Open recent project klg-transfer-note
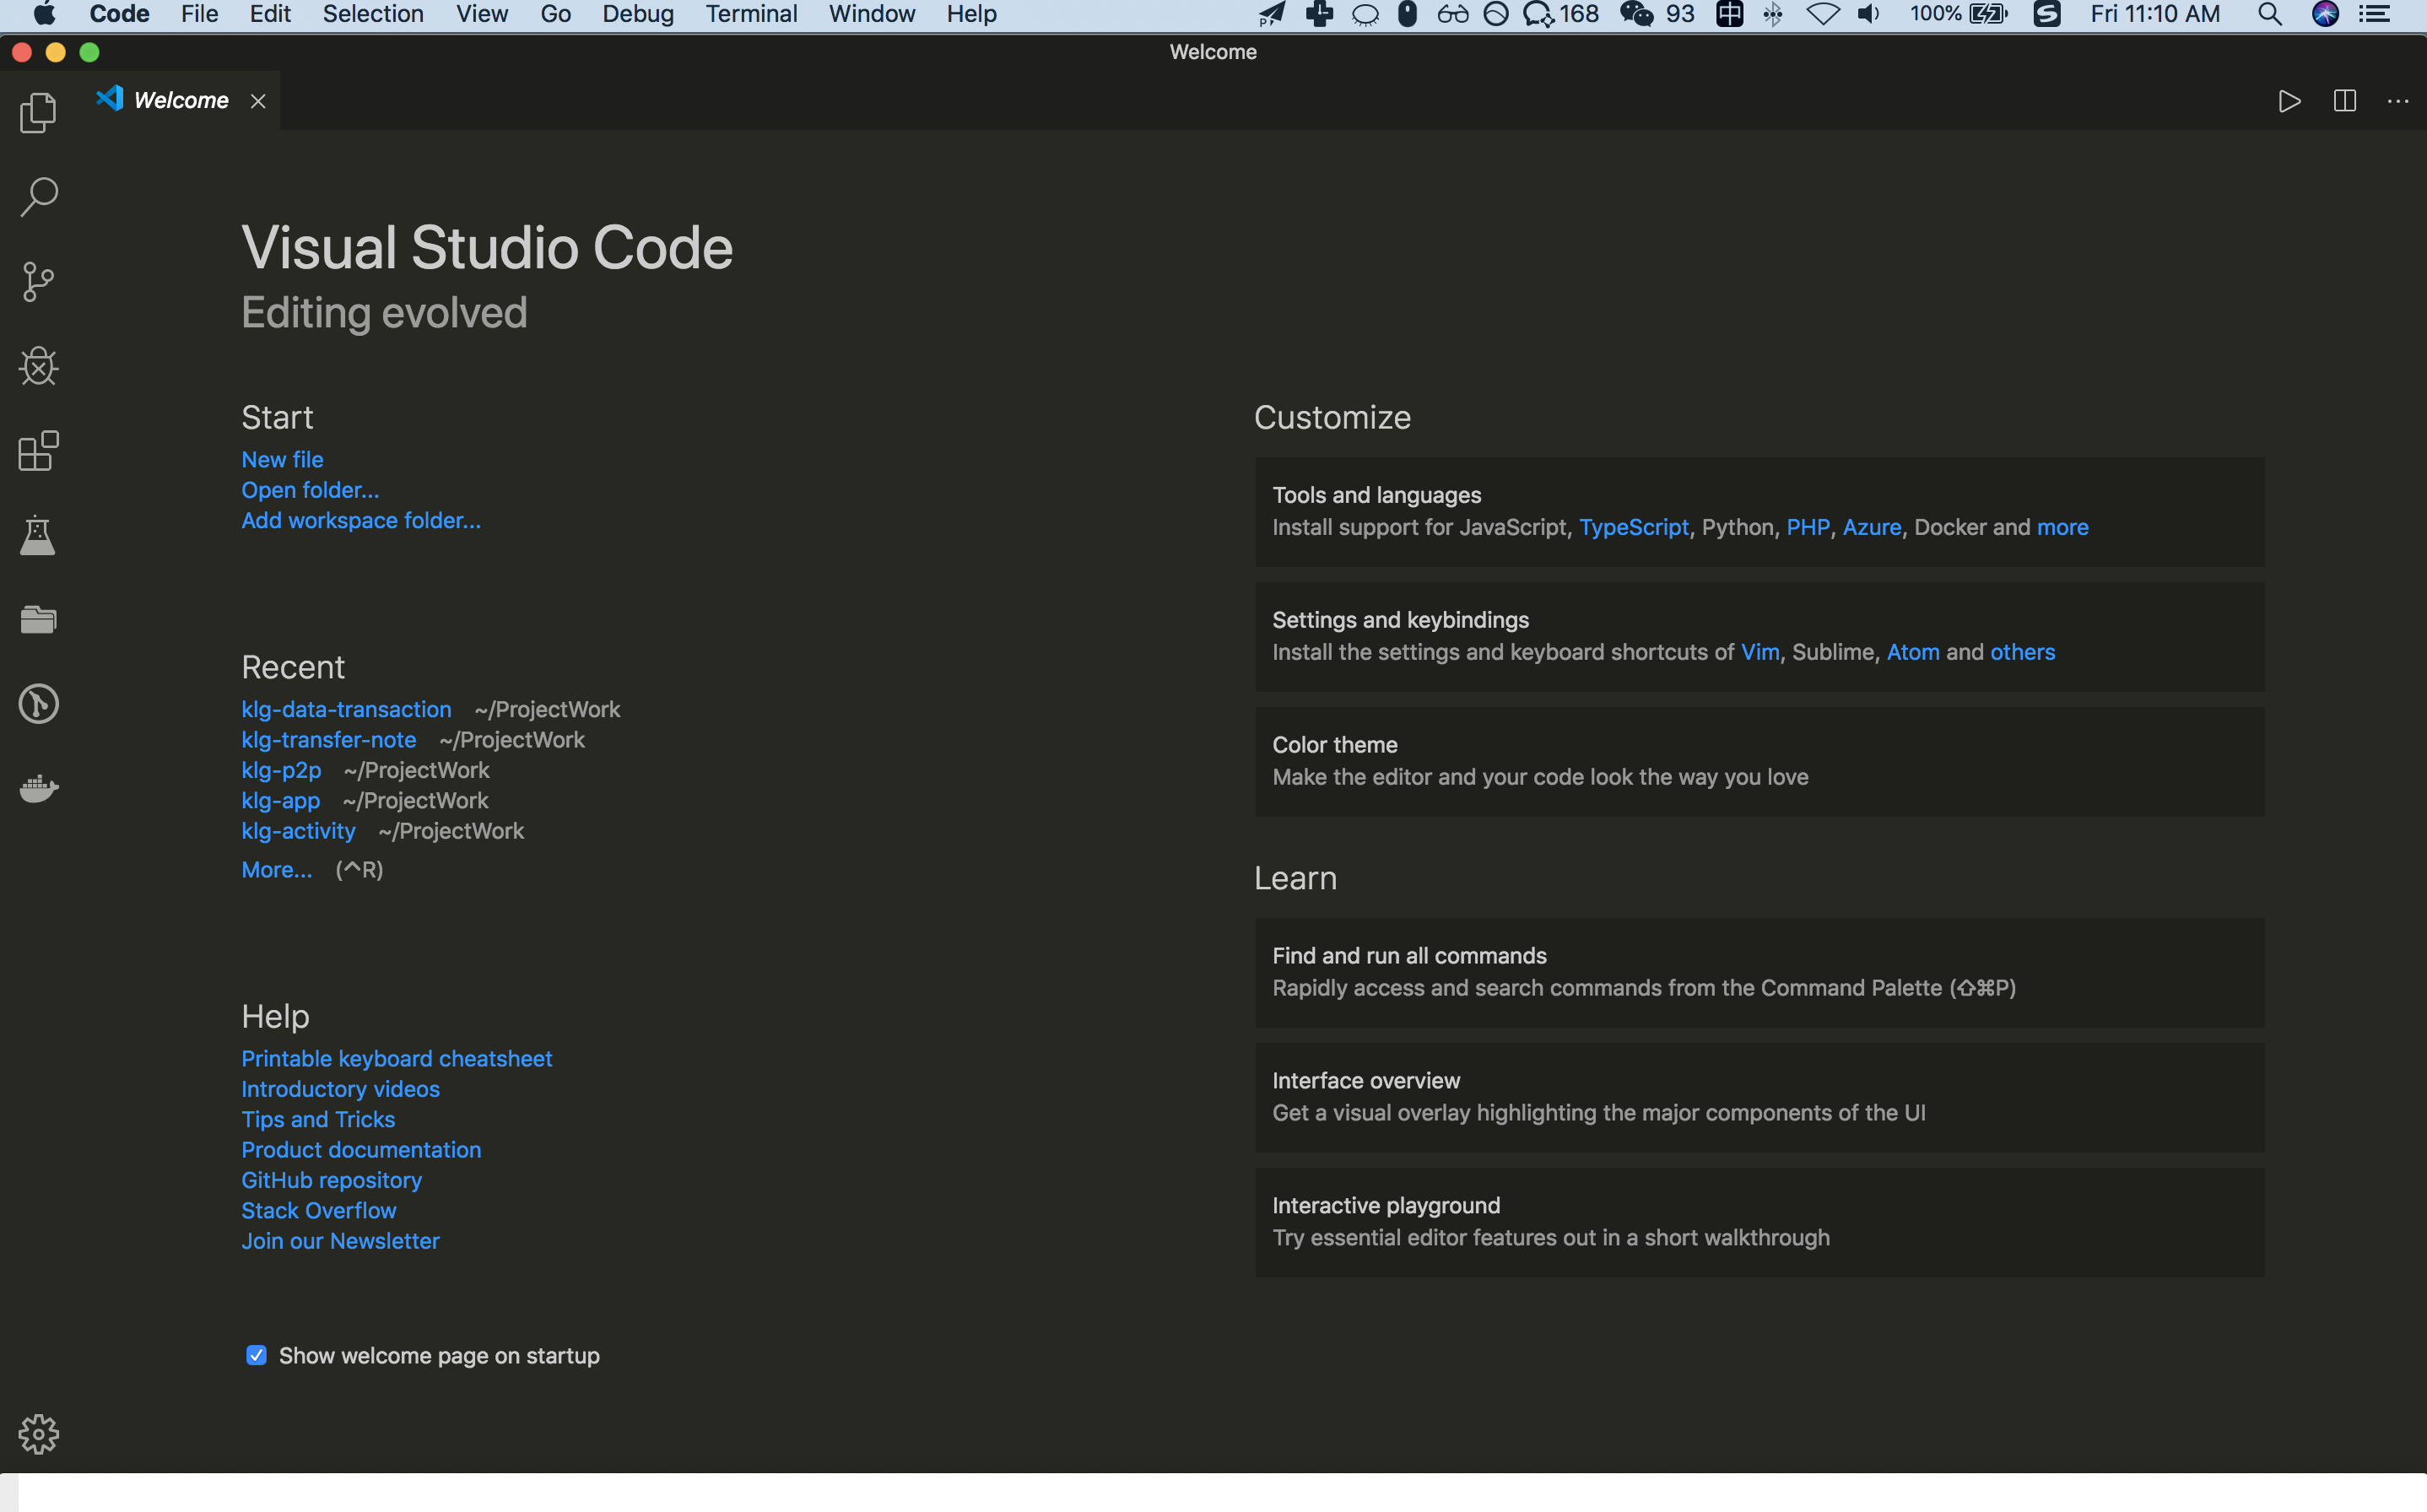The width and height of the screenshot is (2427, 1512). pos(328,740)
